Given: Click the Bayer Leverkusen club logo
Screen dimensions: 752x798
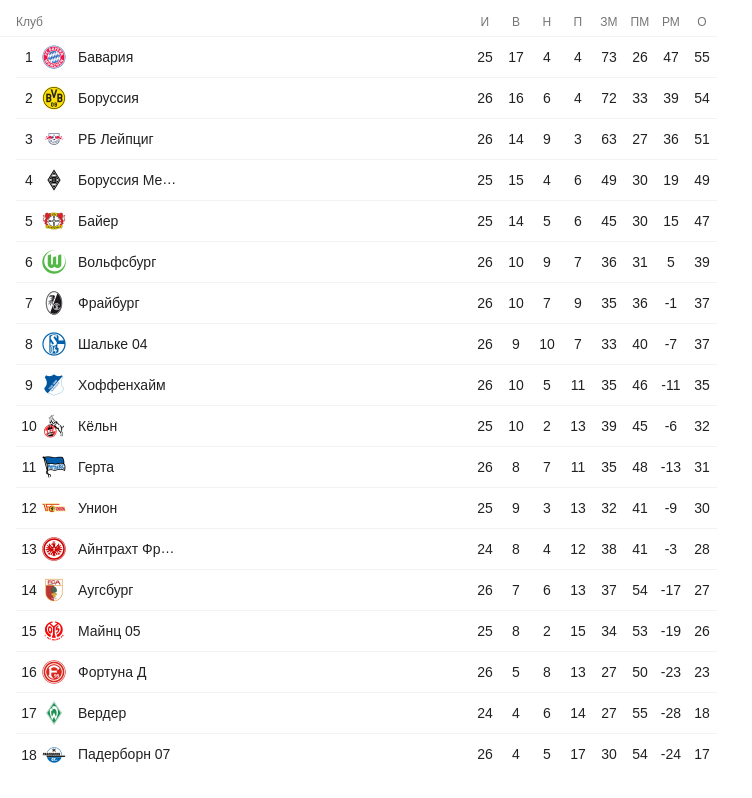Looking at the screenshot, I should click(54, 221).
